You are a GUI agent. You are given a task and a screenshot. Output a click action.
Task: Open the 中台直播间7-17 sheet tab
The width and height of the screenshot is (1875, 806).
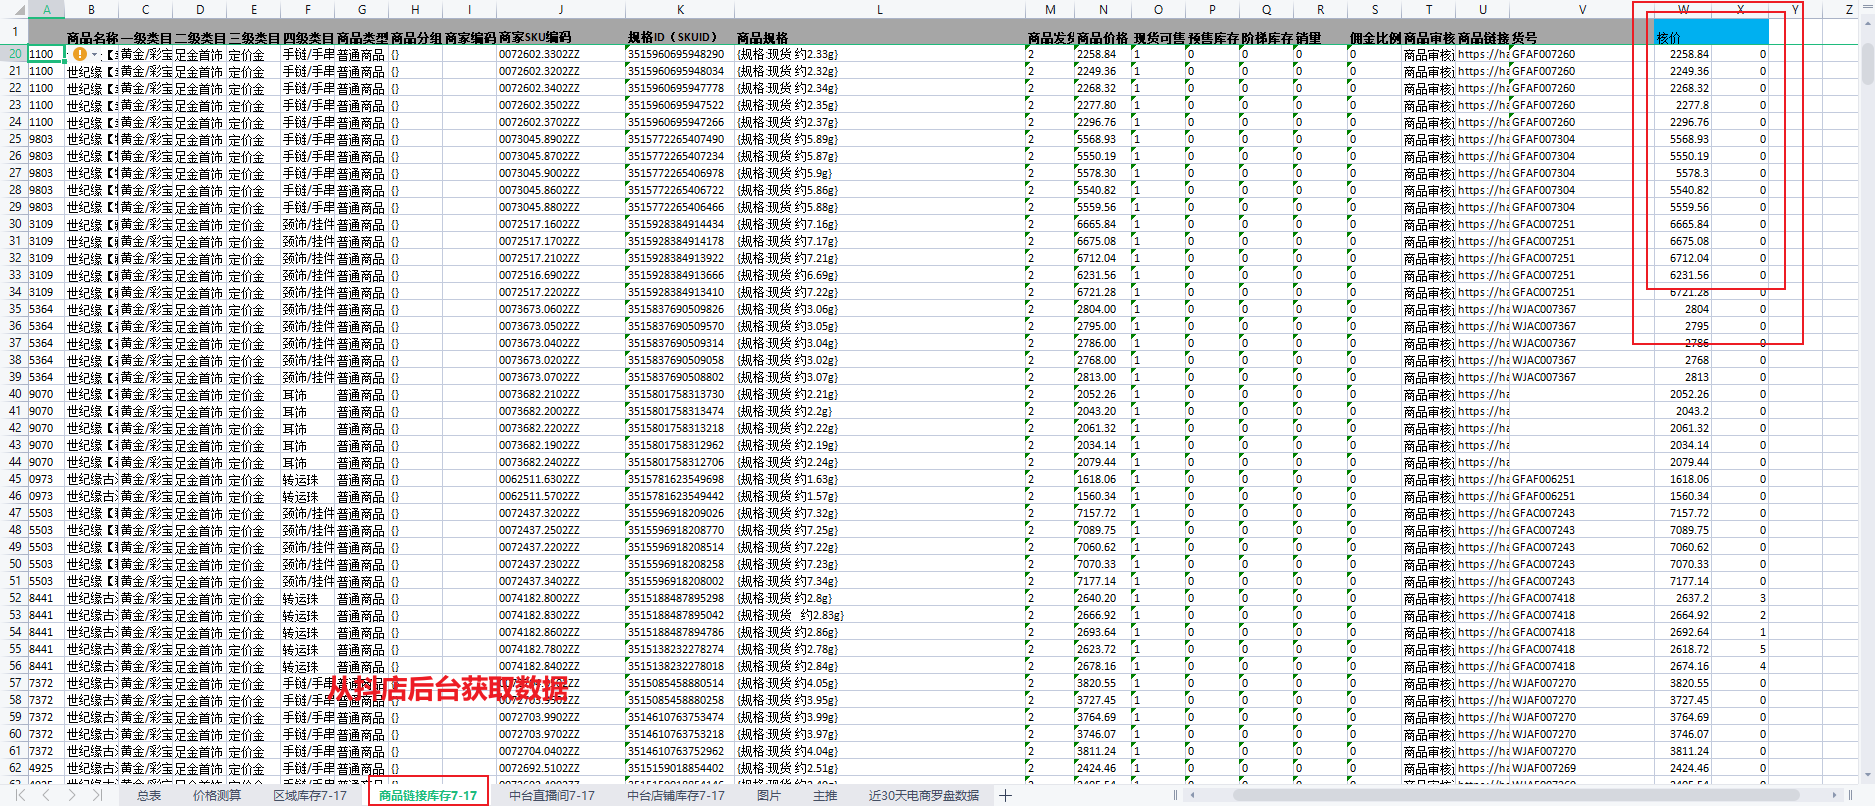coord(551,796)
